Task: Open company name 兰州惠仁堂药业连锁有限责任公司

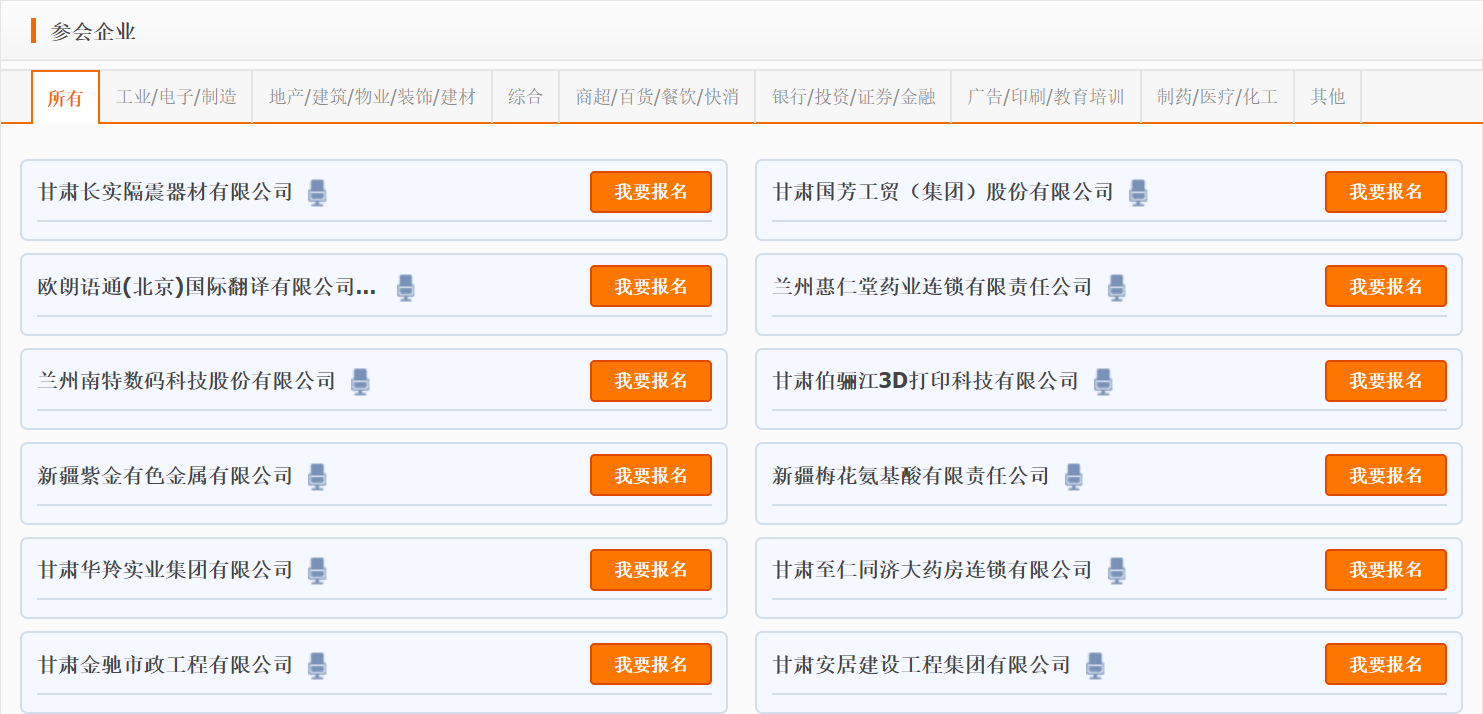Action: (932, 287)
